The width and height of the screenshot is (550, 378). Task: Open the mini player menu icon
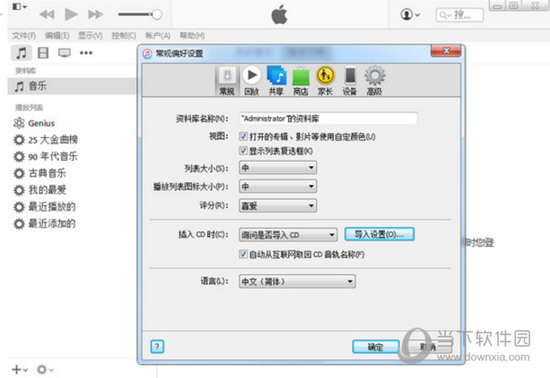pyautogui.click(x=19, y=7)
